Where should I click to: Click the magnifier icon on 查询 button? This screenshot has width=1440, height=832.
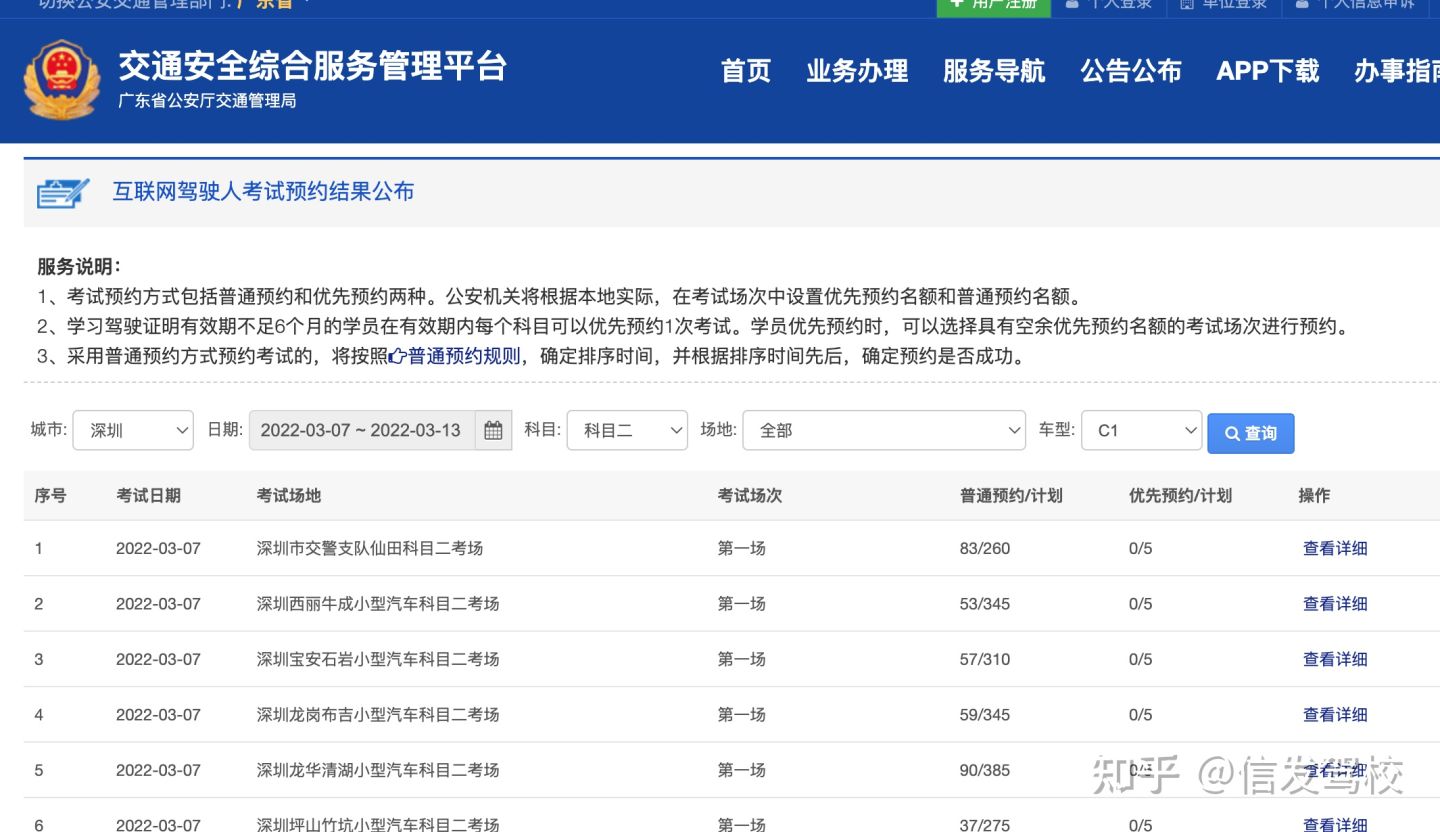(x=1232, y=433)
